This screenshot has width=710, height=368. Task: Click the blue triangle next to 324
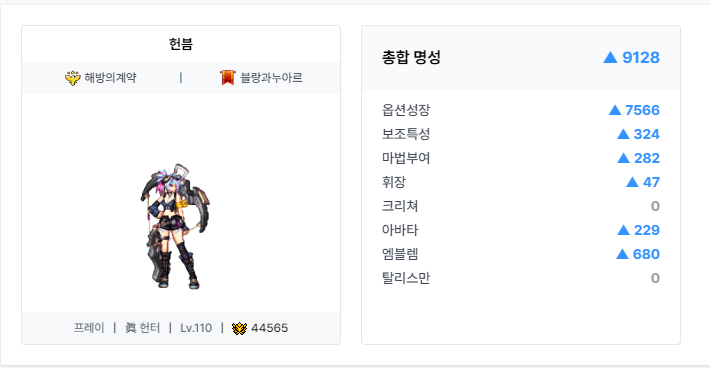click(623, 134)
